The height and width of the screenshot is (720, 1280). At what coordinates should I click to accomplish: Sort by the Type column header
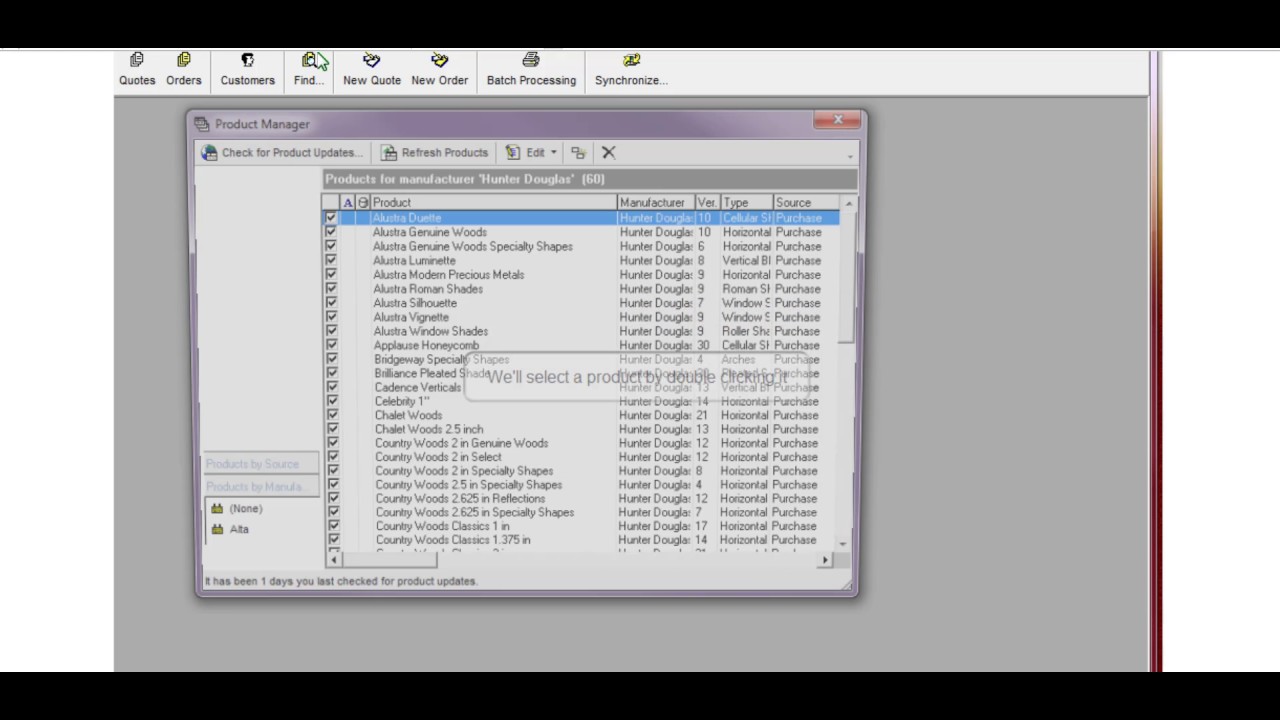(x=747, y=203)
